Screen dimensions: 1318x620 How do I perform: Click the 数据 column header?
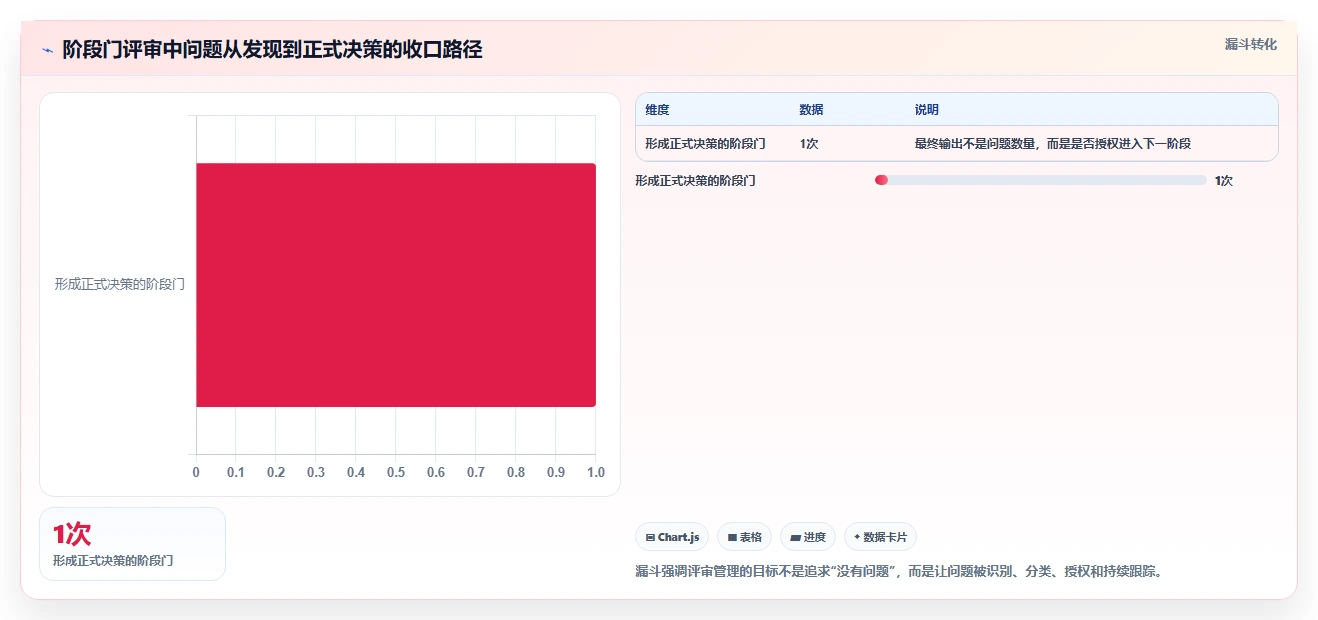811,110
